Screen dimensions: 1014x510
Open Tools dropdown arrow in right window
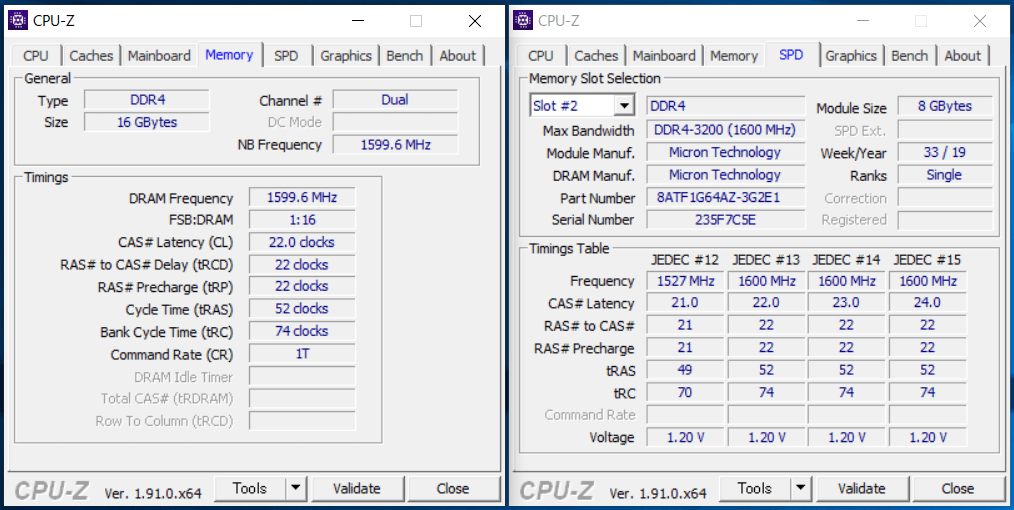click(801, 488)
